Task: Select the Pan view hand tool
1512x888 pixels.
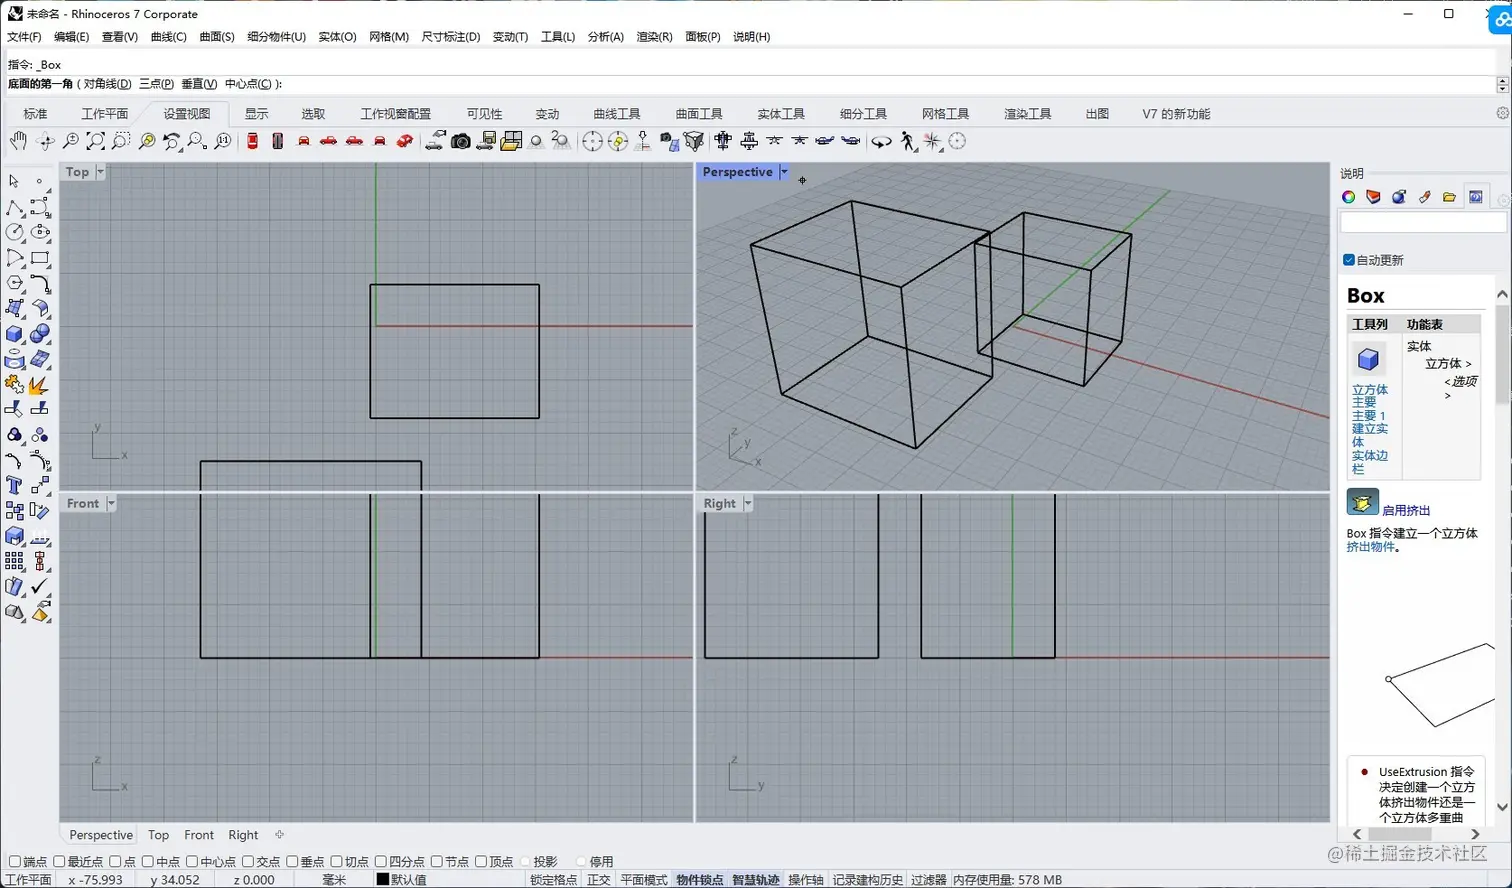Action: tap(18, 141)
